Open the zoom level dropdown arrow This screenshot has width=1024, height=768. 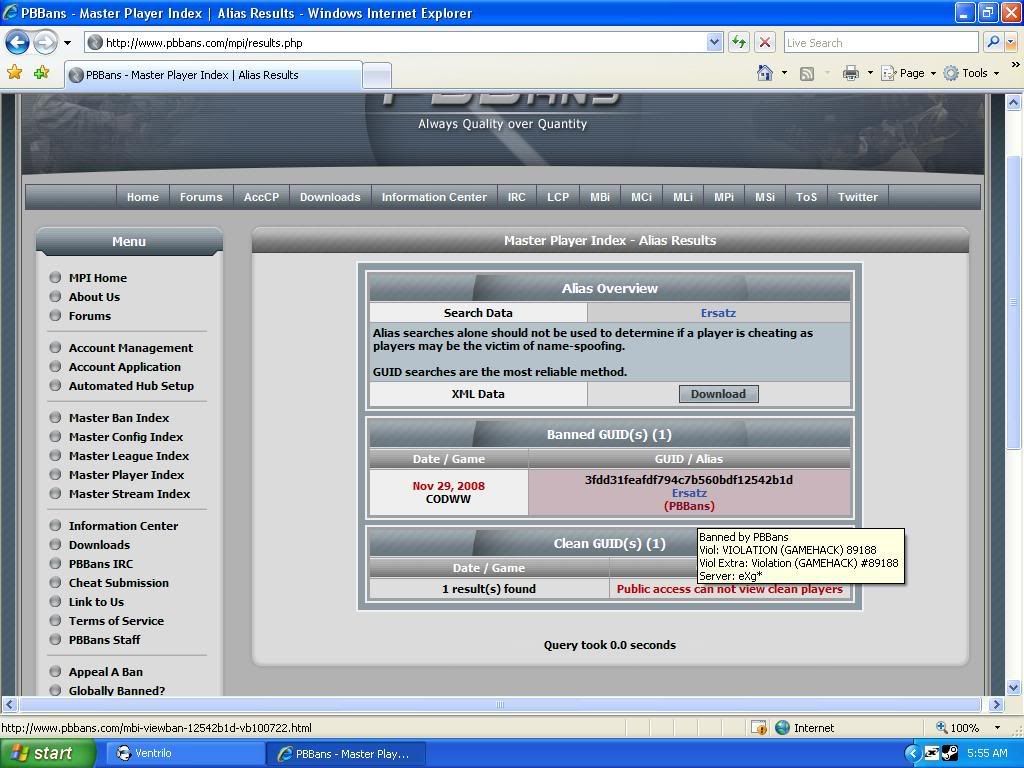click(997, 728)
